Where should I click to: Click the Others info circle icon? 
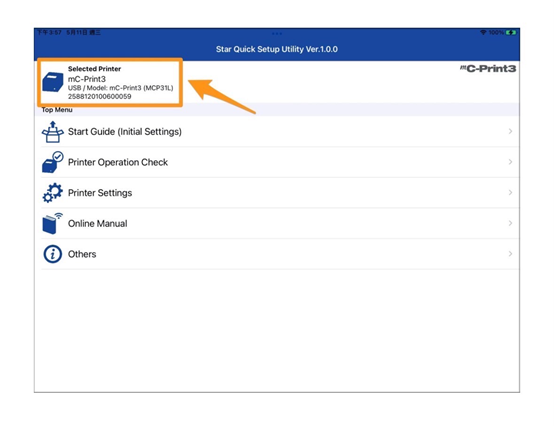coord(53,254)
